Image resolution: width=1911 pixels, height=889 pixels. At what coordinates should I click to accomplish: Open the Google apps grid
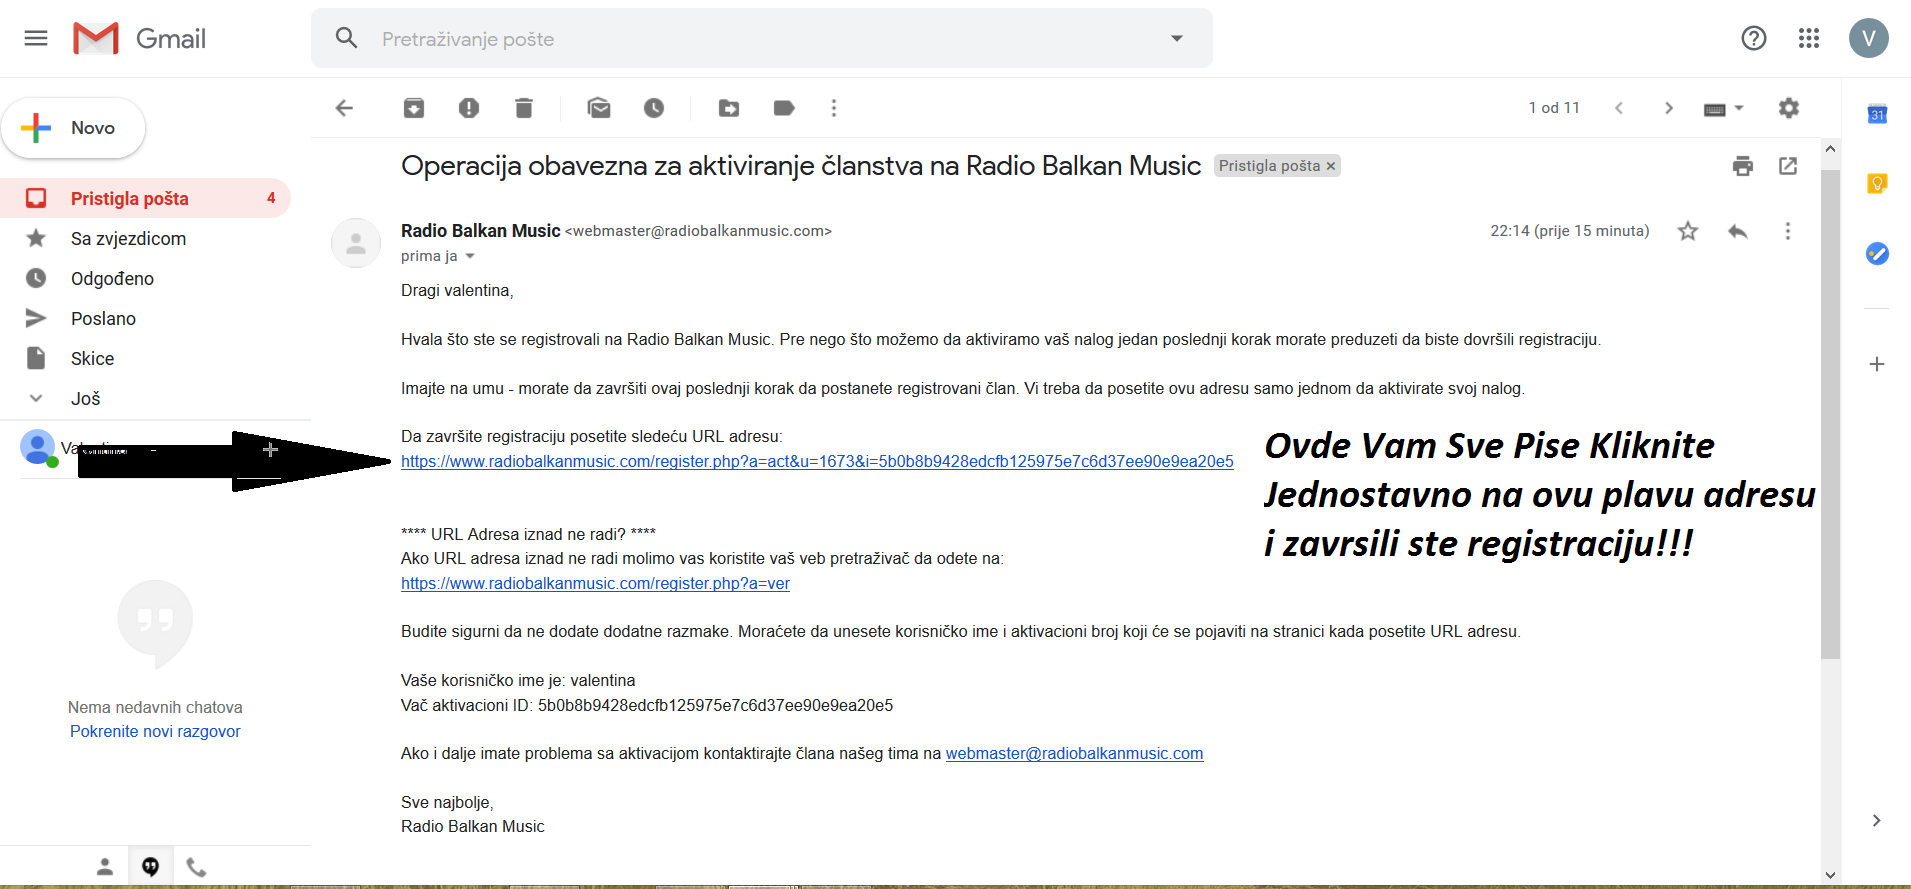coord(1809,38)
